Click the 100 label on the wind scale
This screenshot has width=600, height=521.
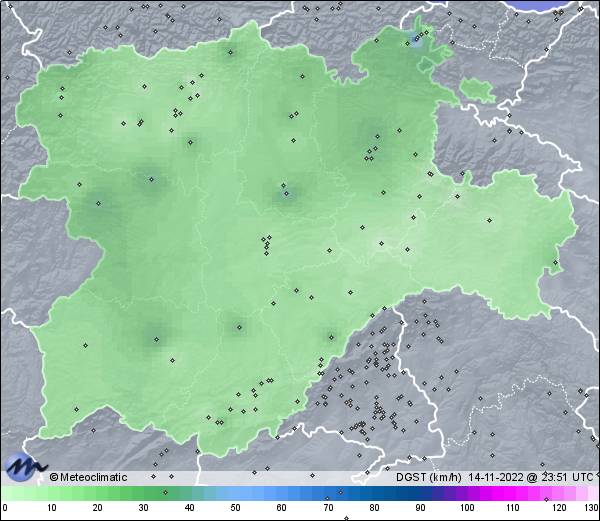pos(467,508)
